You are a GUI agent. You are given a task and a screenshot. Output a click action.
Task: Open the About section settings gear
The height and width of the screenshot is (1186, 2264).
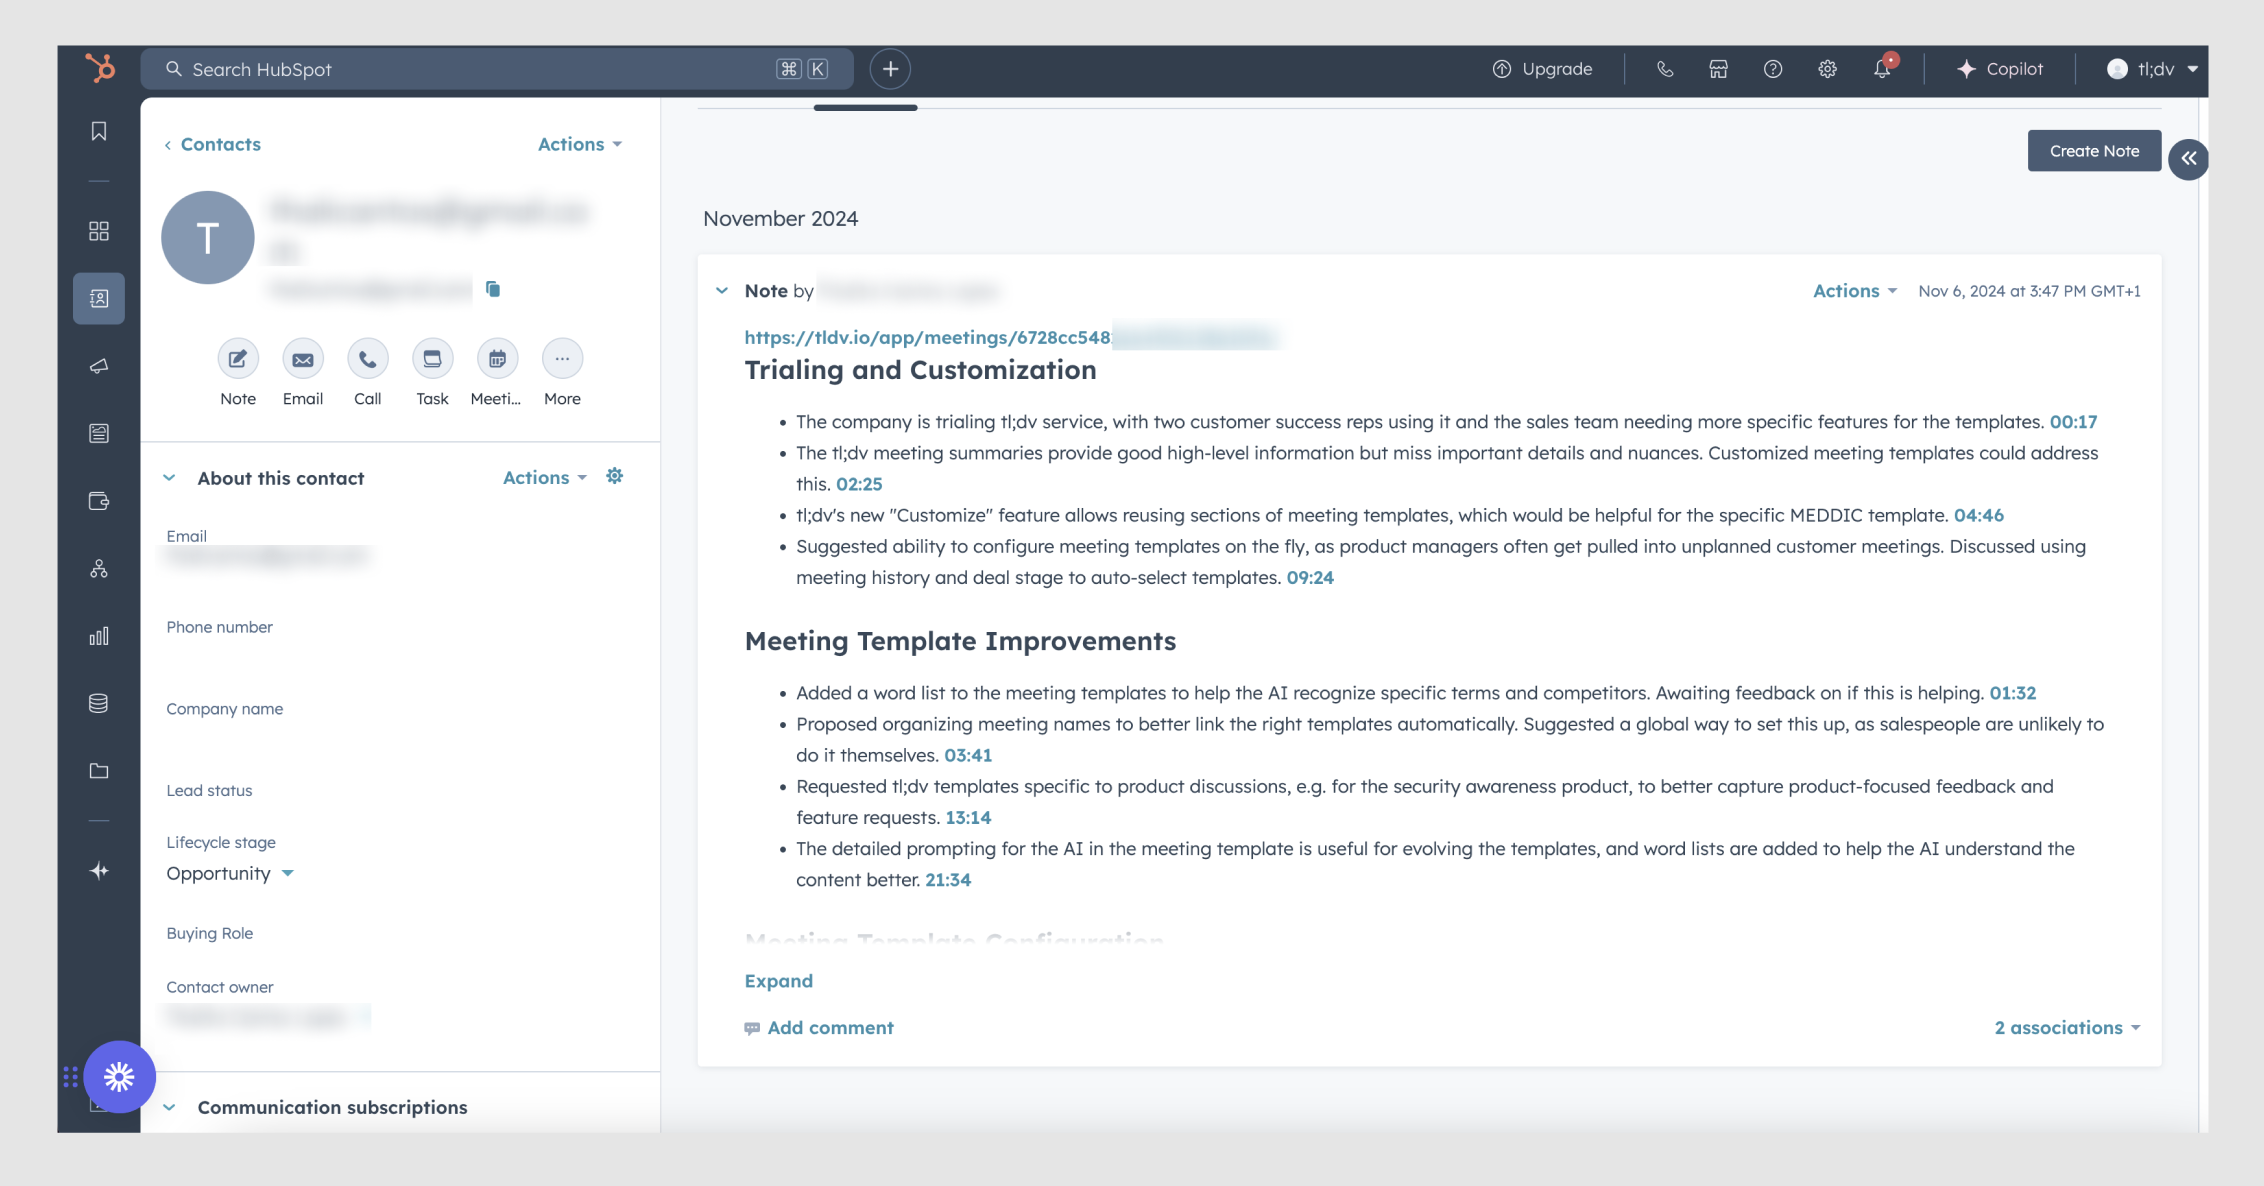(615, 476)
